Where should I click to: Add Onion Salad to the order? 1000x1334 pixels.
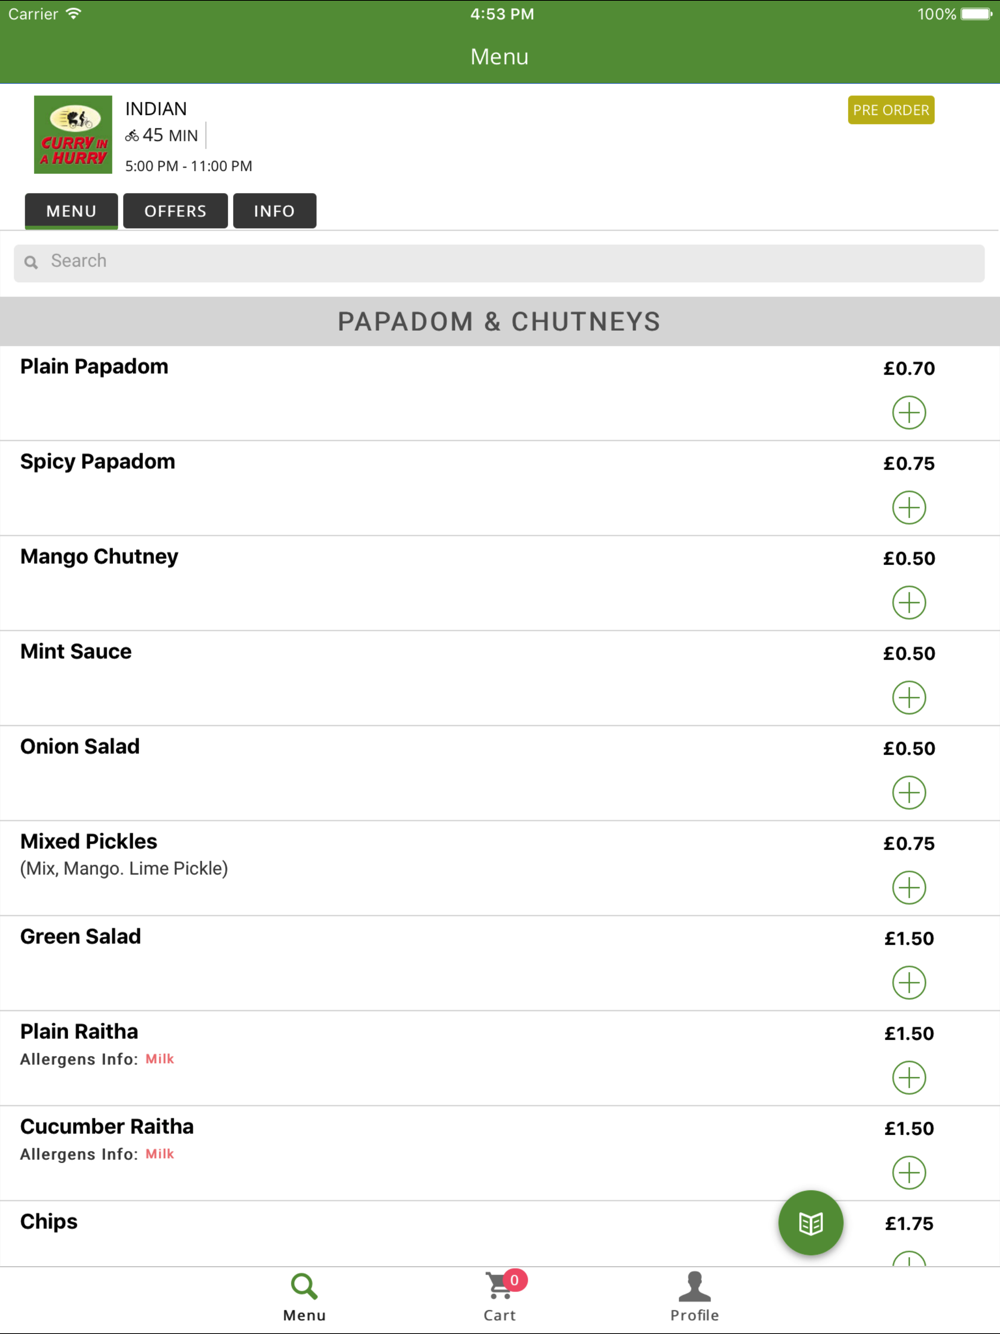click(909, 792)
